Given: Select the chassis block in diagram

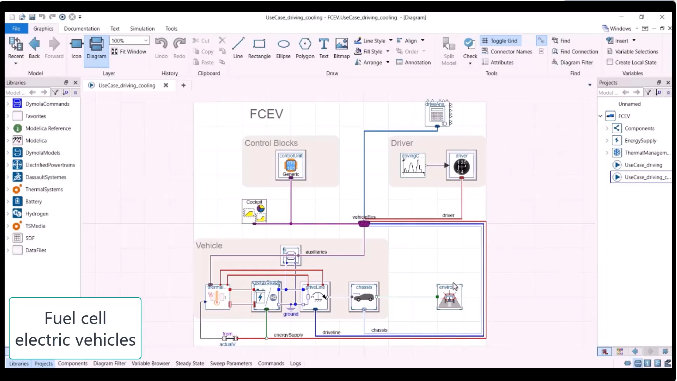Looking at the screenshot, I should click(x=364, y=297).
